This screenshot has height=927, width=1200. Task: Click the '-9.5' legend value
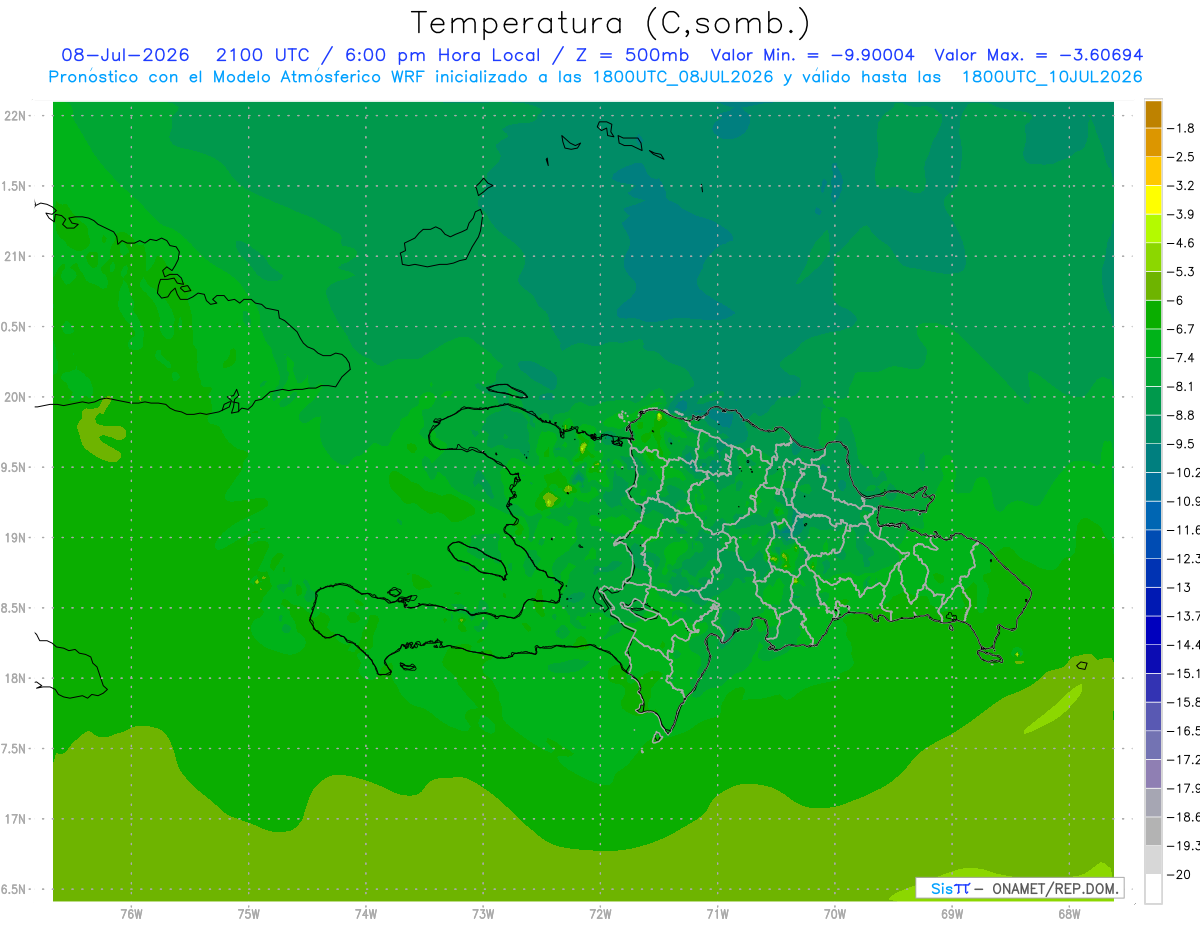pyautogui.click(x=1181, y=444)
